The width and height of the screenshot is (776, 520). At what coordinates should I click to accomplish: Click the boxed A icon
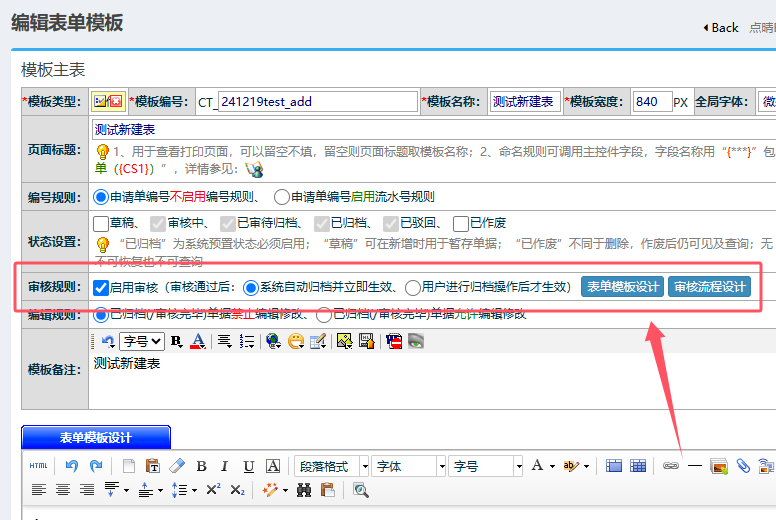pyautogui.click(x=273, y=466)
